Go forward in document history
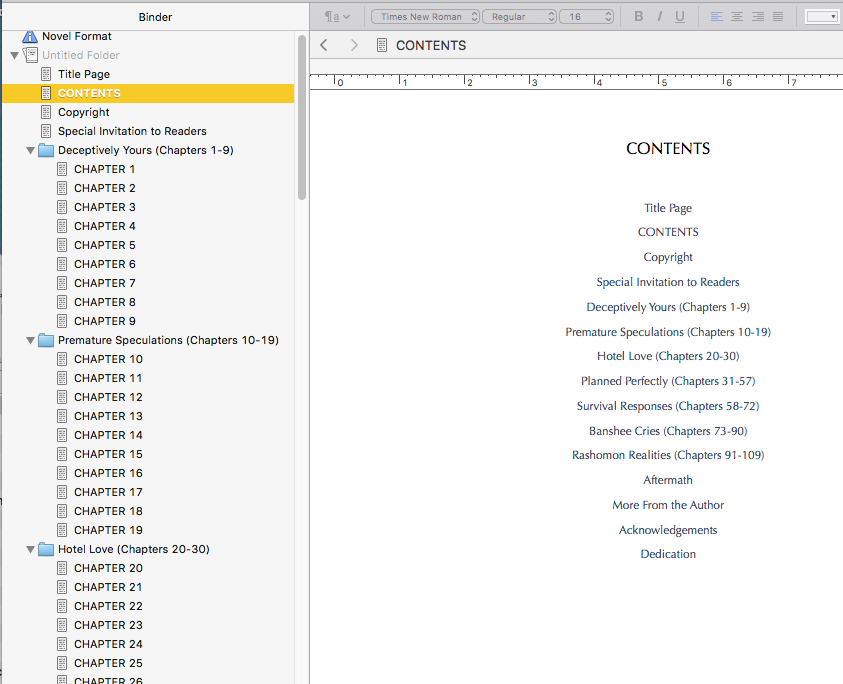 (353, 45)
